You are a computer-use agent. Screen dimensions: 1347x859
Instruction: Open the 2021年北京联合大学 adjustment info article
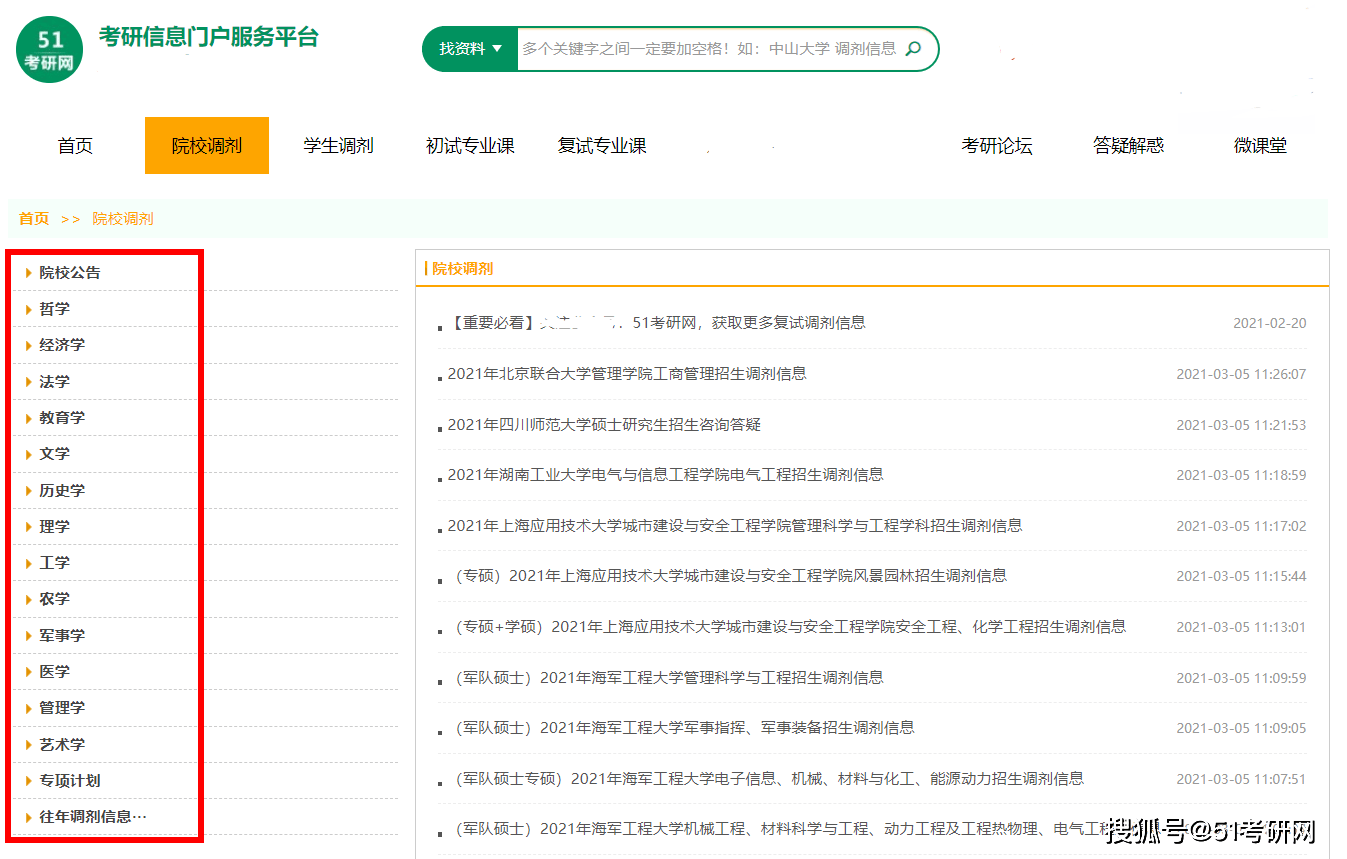pos(627,374)
